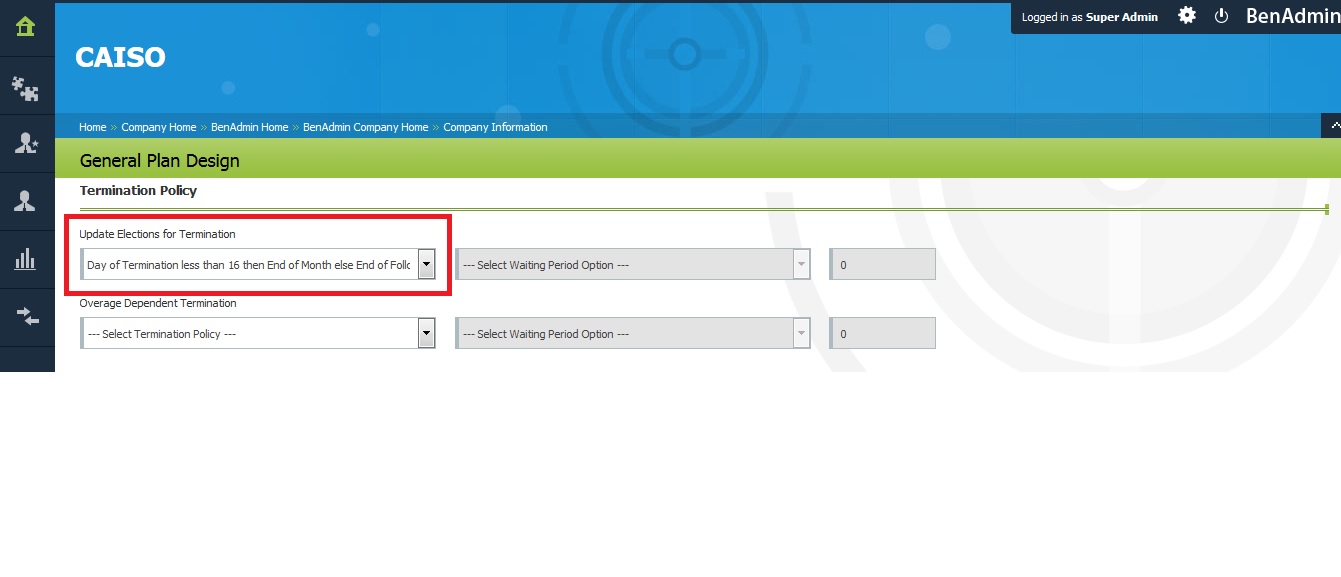Image resolution: width=1341 pixels, height=577 pixels.
Task: Click Logged in as Super Admin text
Action: pyautogui.click(x=1090, y=17)
